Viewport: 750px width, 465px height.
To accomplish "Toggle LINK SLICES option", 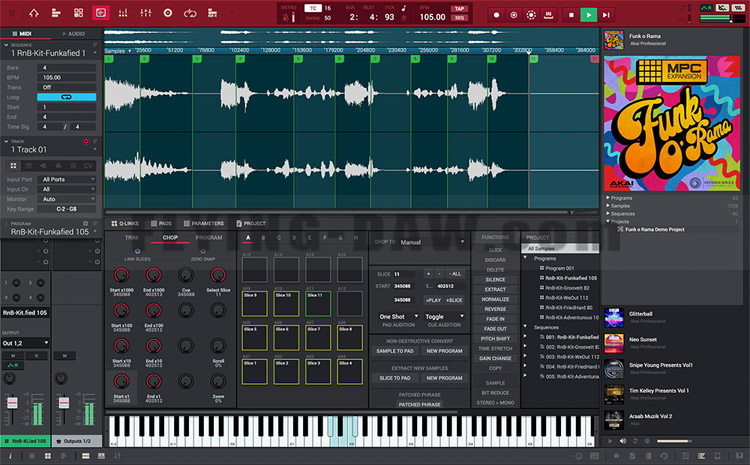I will (x=138, y=251).
